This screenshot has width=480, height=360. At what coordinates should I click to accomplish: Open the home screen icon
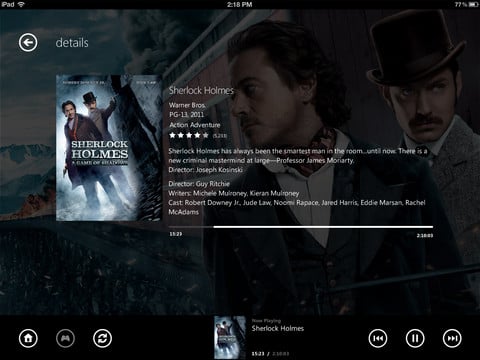28,338
